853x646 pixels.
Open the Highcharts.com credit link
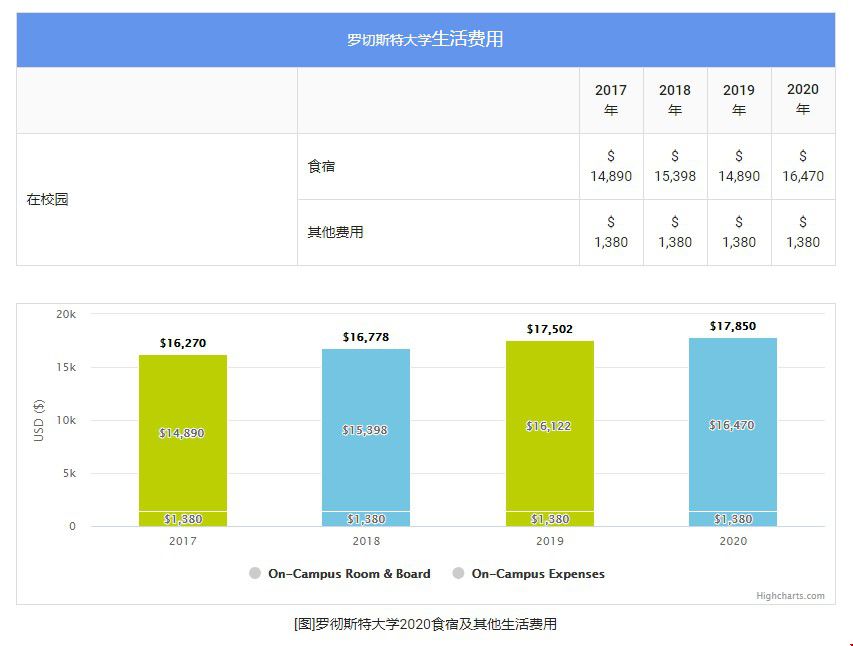pos(790,596)
